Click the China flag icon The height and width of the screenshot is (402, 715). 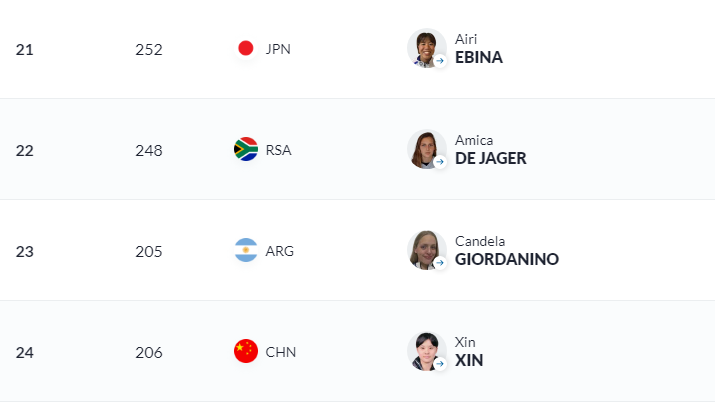point(246,351)
